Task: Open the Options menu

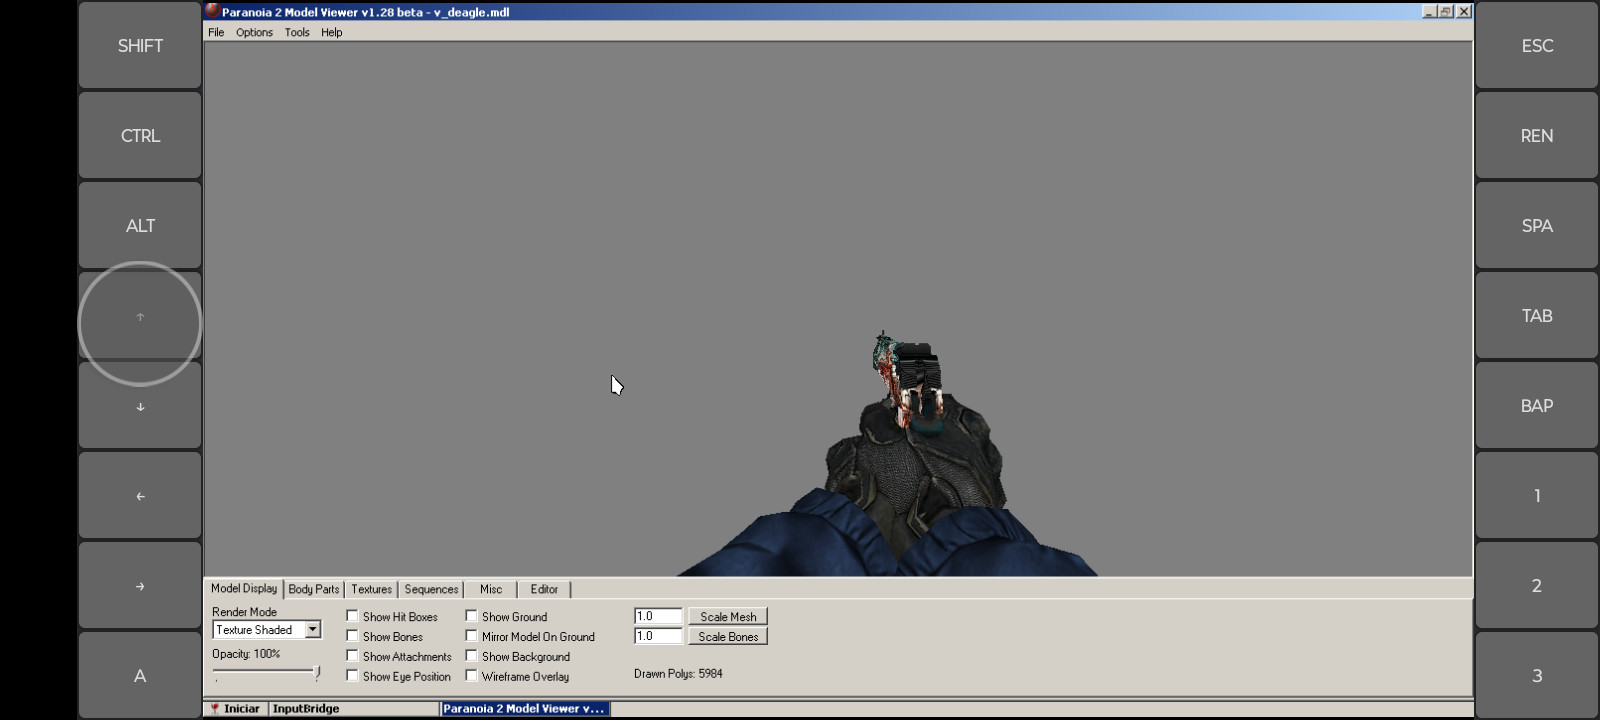Action: [x=254, y=32]
